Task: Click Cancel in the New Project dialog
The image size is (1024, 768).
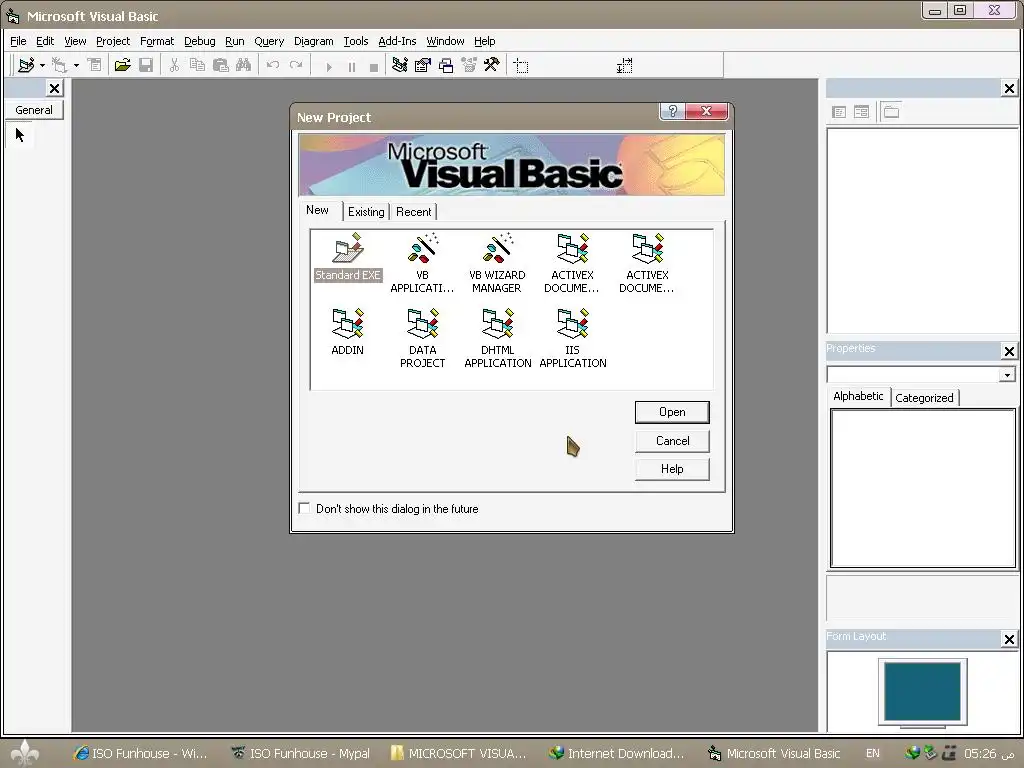Action: pos(672,441)
